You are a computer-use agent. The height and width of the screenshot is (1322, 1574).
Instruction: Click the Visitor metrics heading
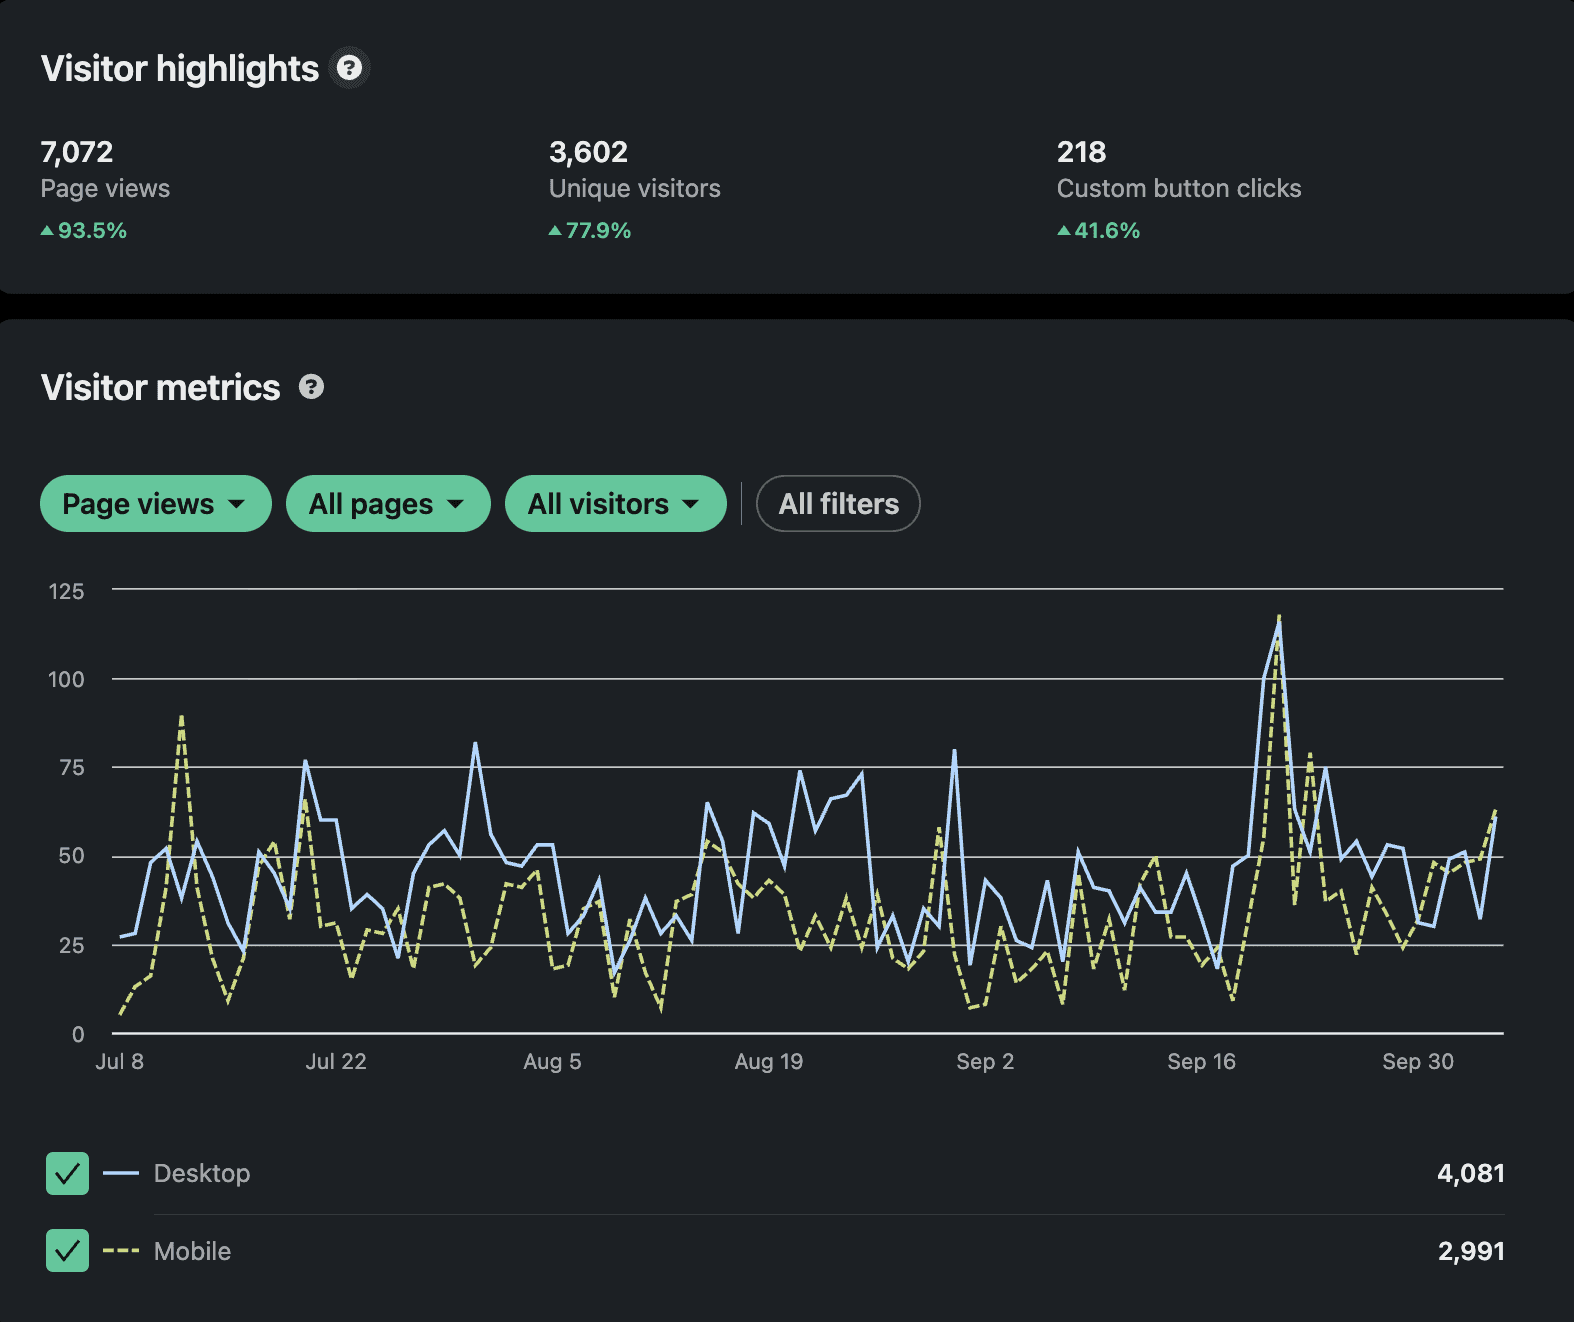tap(161, 387)
